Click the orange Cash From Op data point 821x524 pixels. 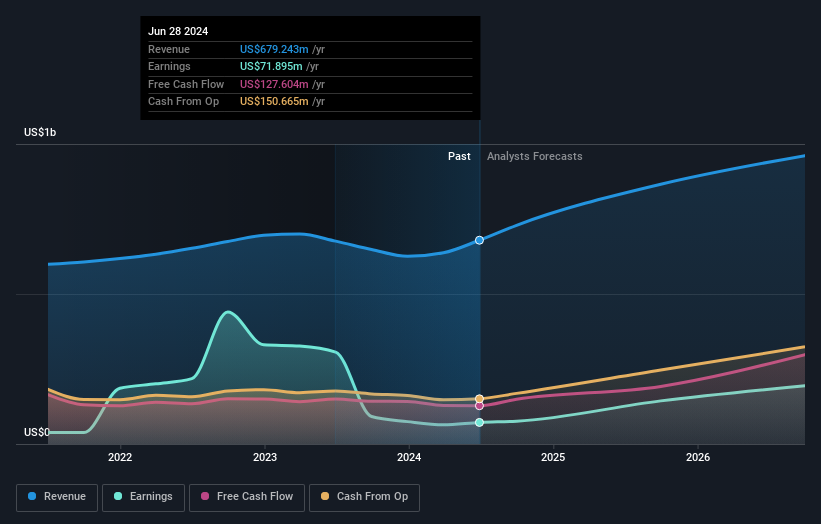[479, 399]
